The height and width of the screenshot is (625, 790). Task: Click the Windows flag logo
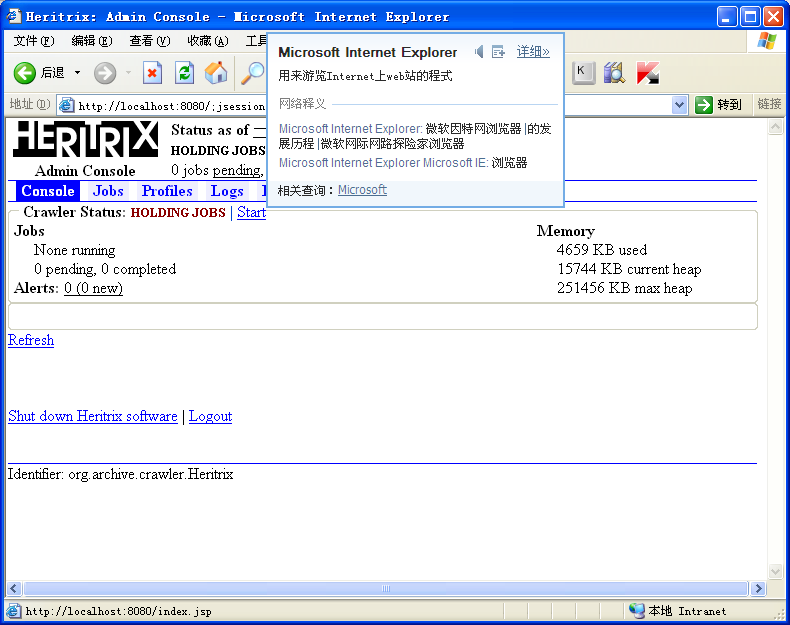point(767,41)
